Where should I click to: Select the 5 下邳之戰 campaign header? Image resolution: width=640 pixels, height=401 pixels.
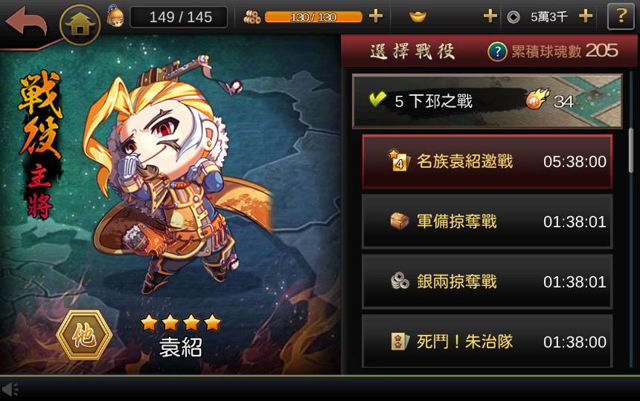click(487, 101)
